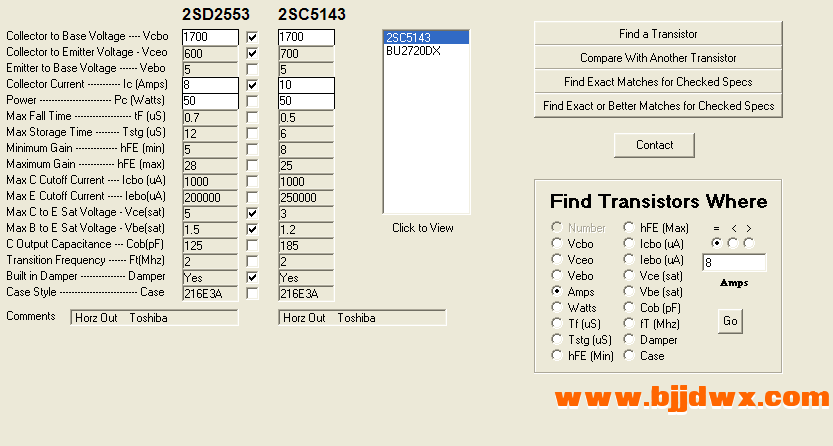This screenshot has height=446, width=833.
Task: Select the greater-than comparison radio button
Action: click(748, 243)
